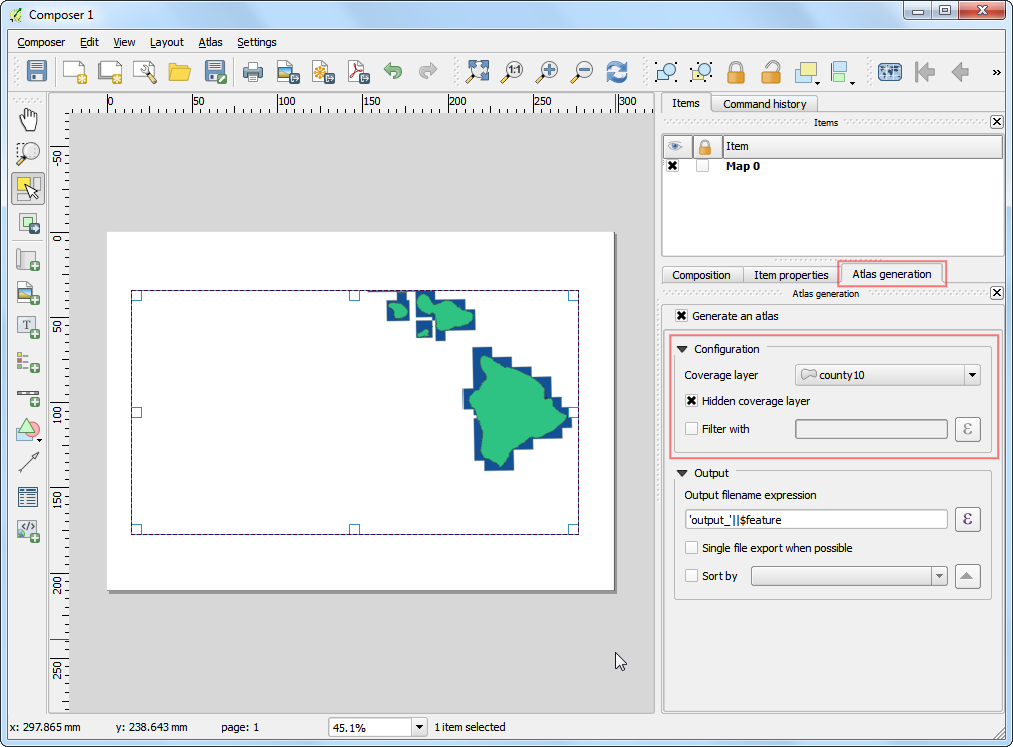1013x747 pixels.
Task: Open the Sort by field dropdown
Action: click(x=849, y=576)
